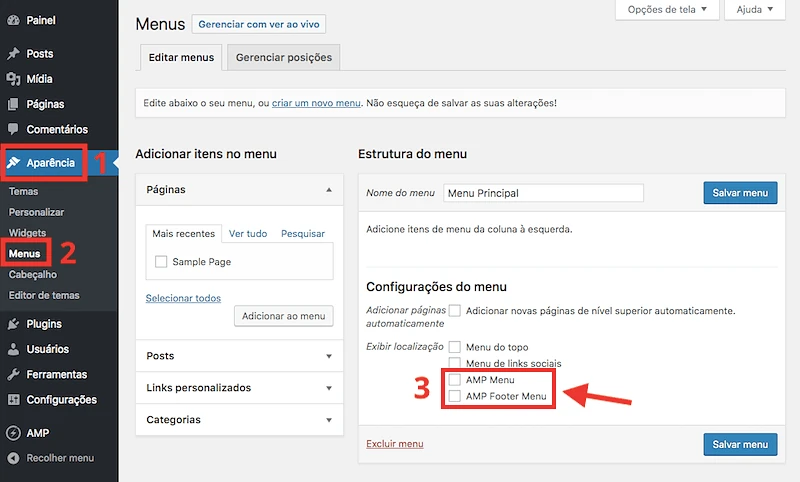The height and width of the screenshot is (482, 800).
Task: Expand the Links personalizados panel arrow
Action: click(x=329, y=388)
